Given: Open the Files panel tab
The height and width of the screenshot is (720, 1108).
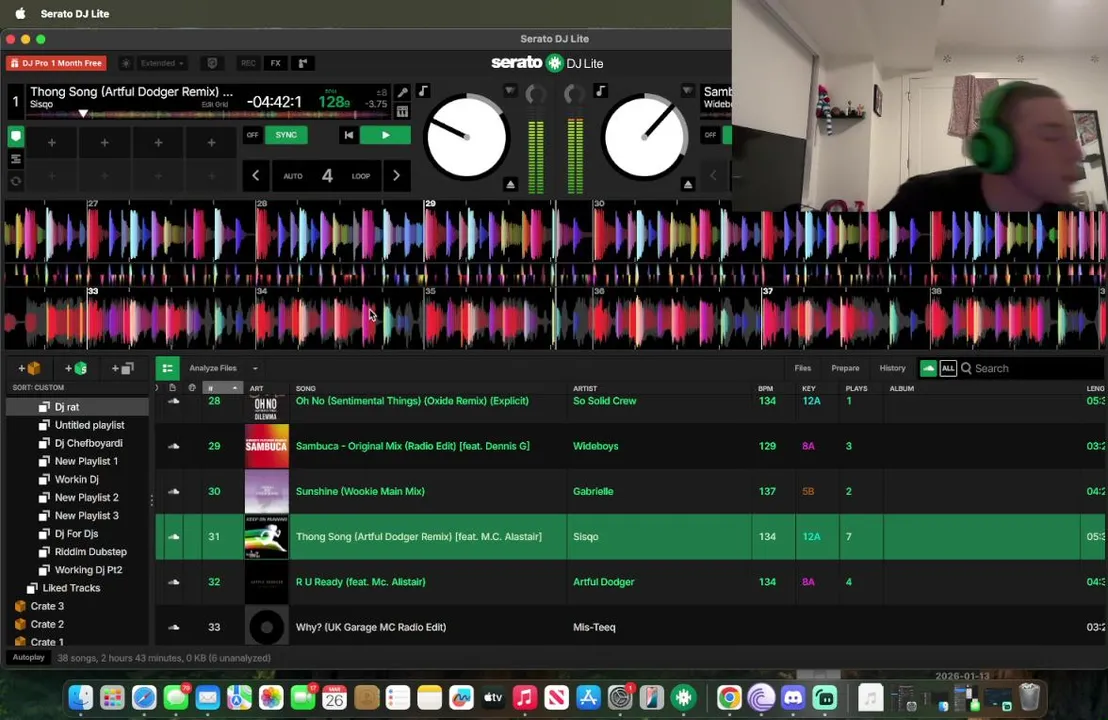Looking at the screenshot, I should 803,368.
